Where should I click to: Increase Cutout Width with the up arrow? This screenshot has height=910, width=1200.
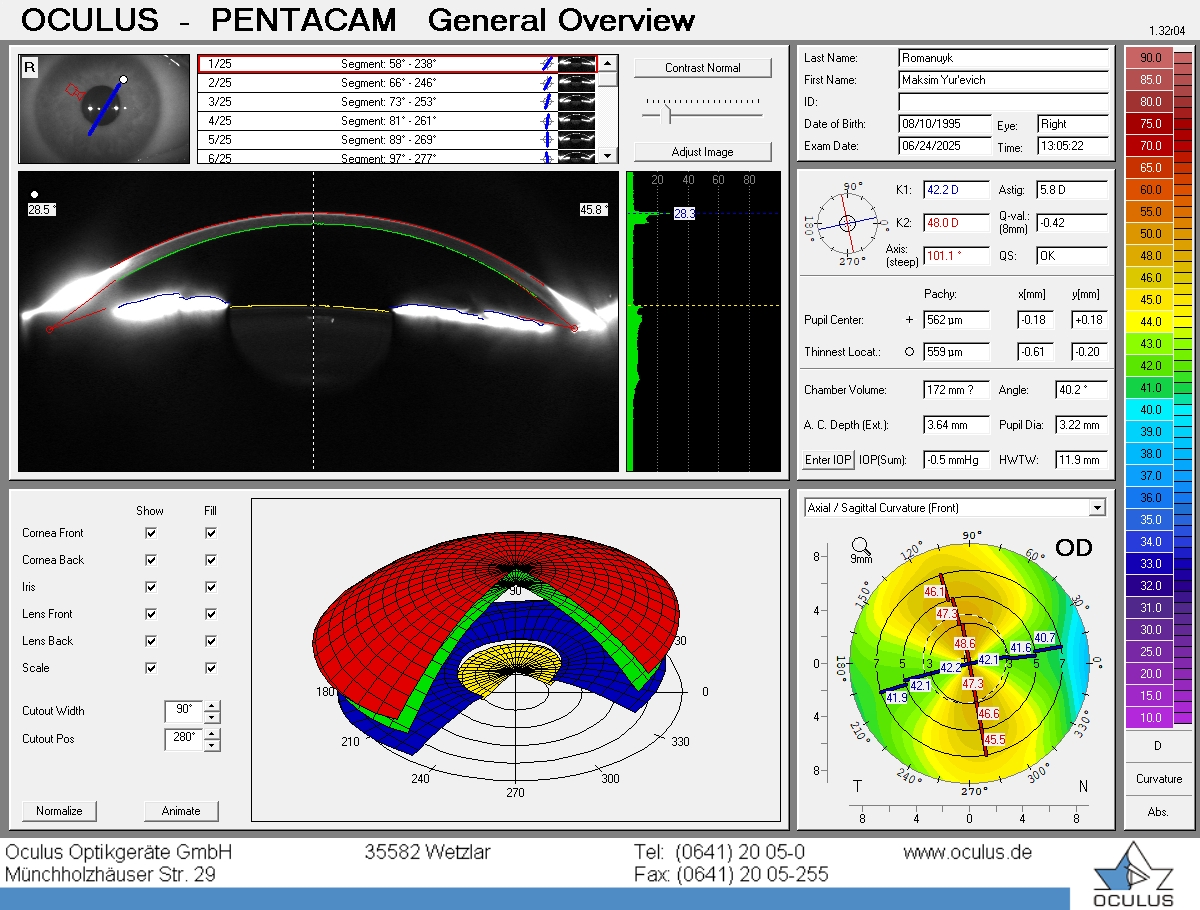coord(211,706)
